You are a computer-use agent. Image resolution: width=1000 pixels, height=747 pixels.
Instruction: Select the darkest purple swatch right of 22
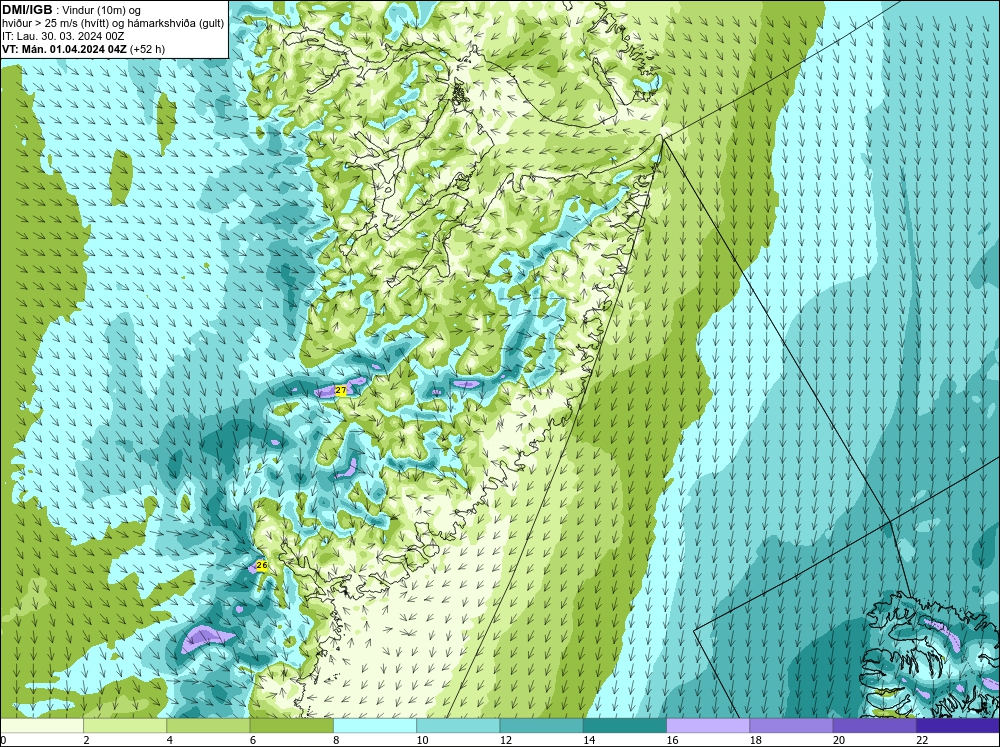tap(958, 725)
